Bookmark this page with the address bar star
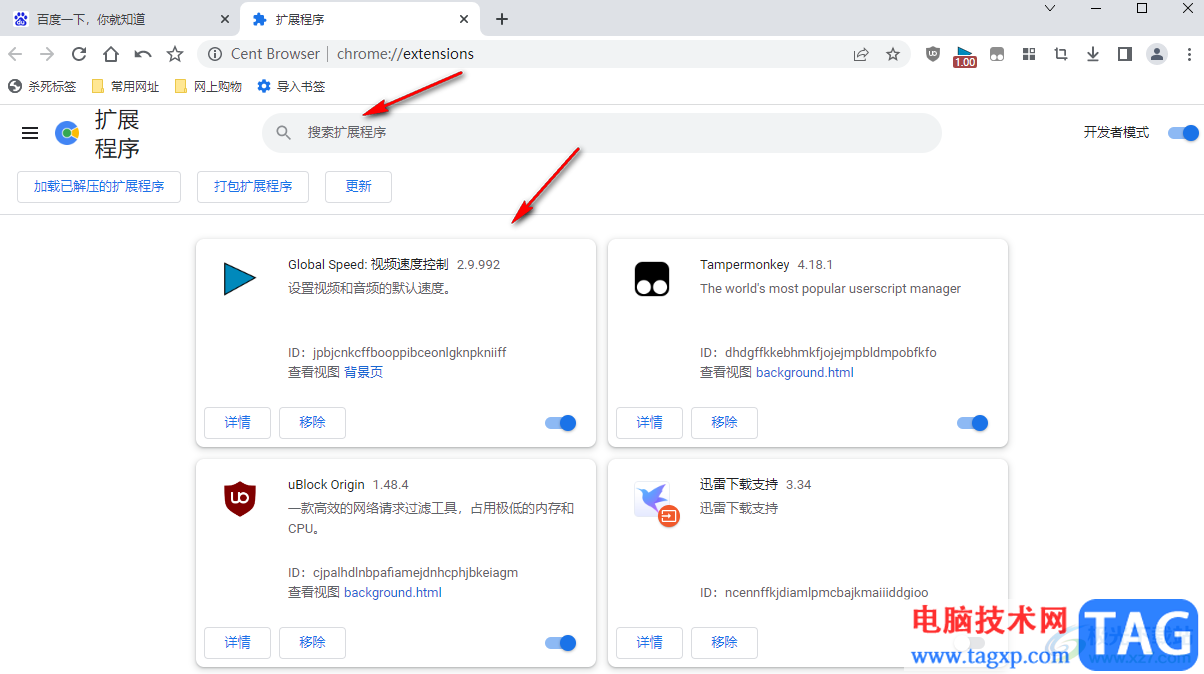This screenshot has width=1204, height=674. (x=893, y=54)
